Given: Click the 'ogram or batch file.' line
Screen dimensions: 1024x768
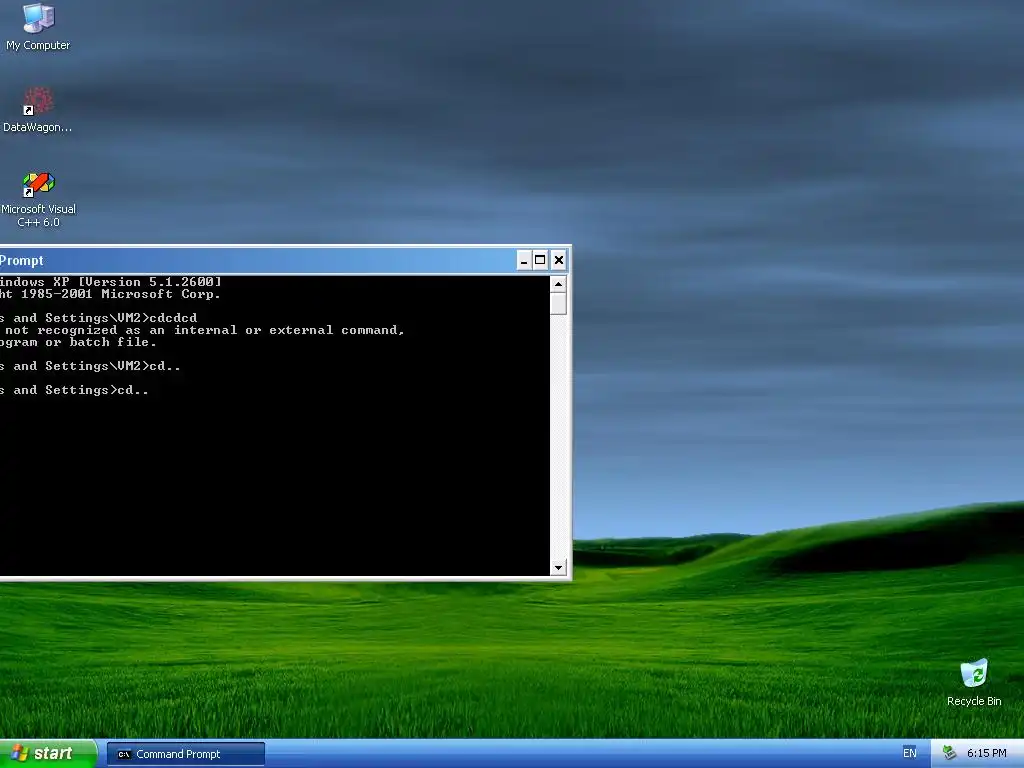Looking at the screenshot, I should click(78, 342).
